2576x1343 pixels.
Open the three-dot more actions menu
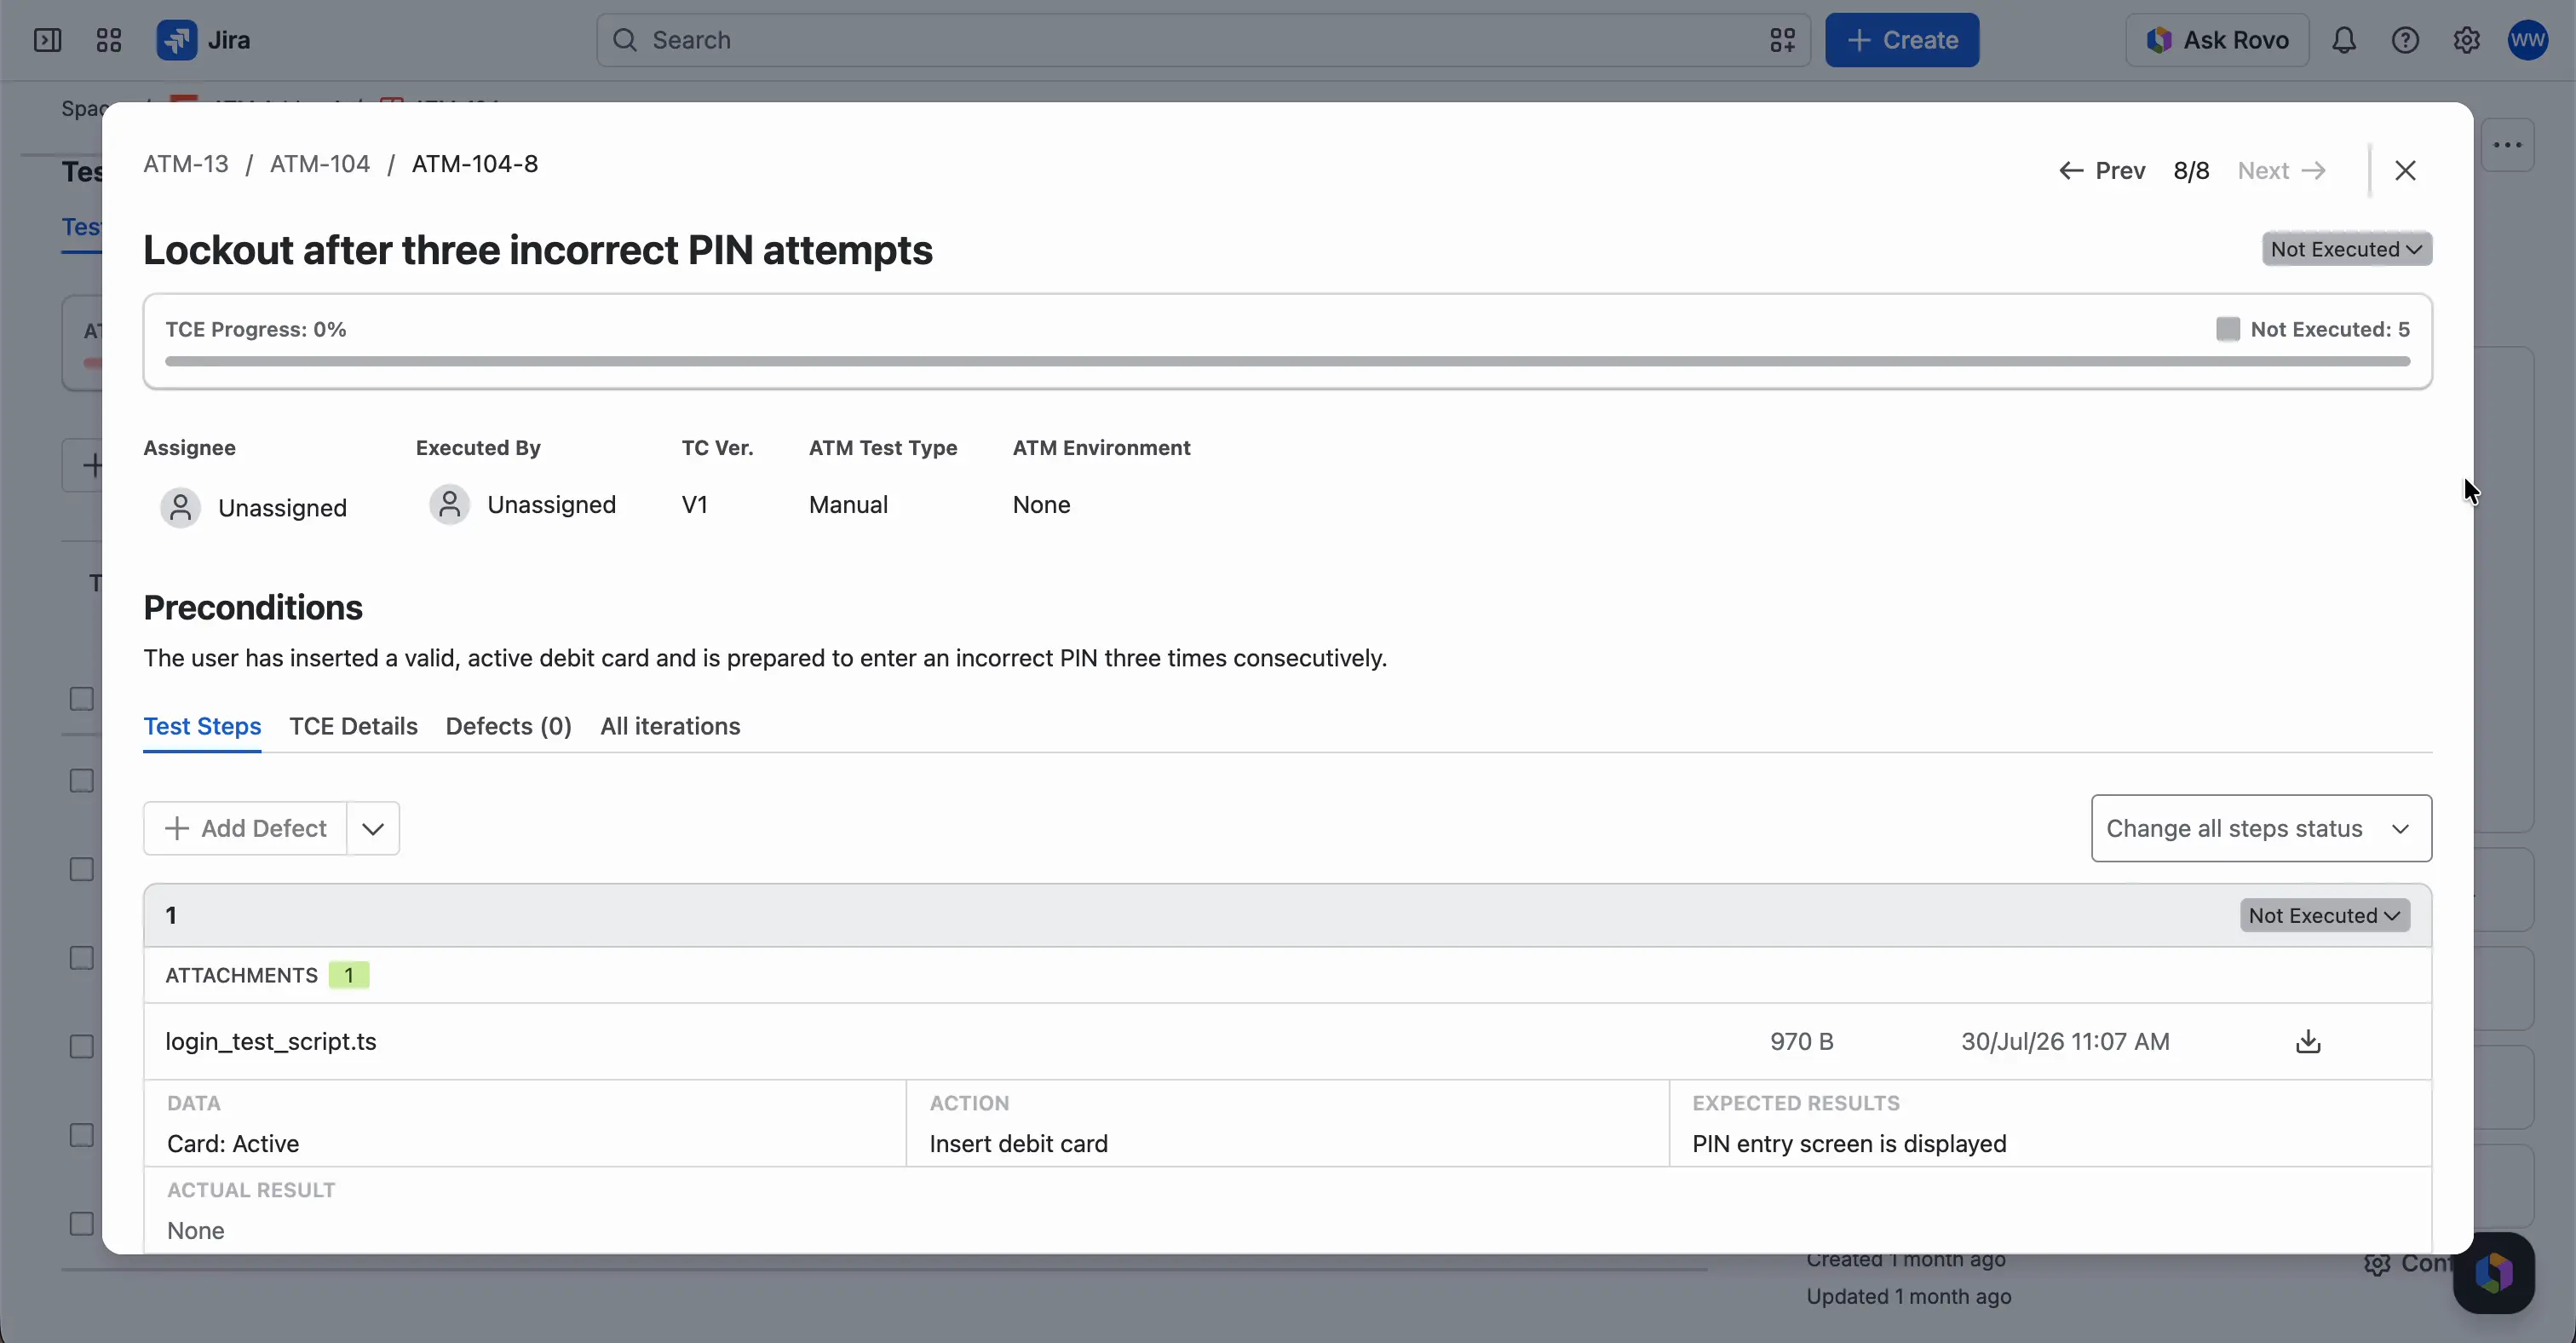pyautogui.click(x=2507, y=145)
